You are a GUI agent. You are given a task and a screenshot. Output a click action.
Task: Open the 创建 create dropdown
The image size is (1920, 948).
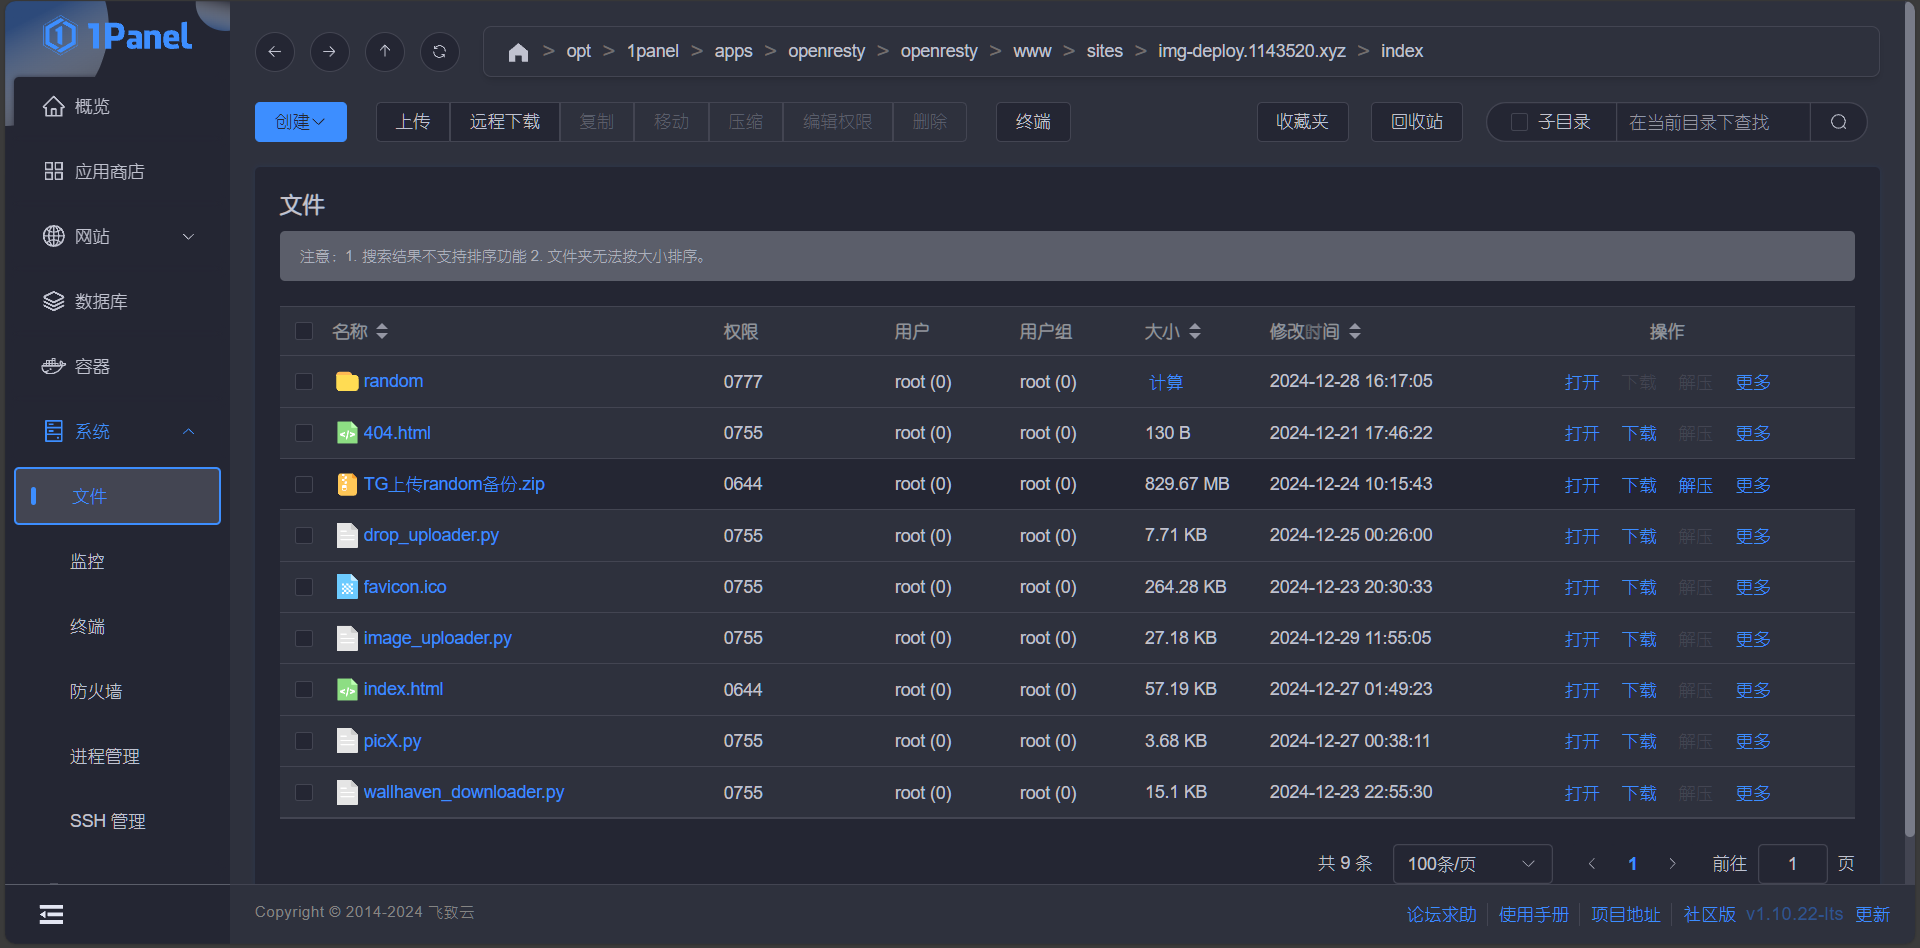pos(301,122)
